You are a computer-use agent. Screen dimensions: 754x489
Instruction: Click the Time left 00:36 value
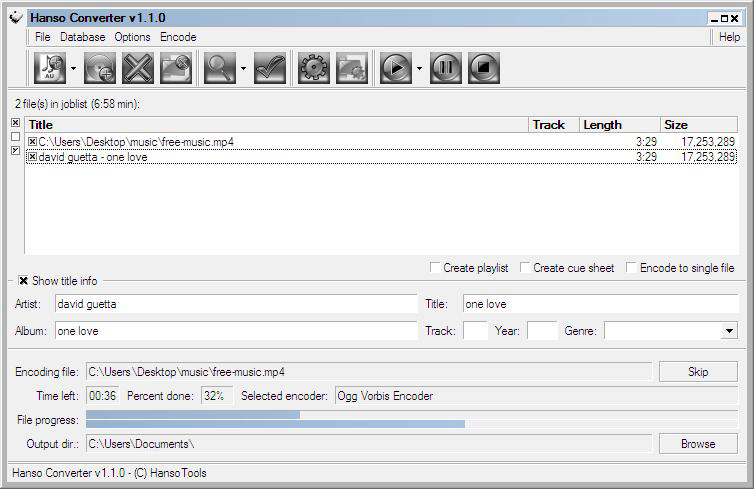tap(102, 396)
